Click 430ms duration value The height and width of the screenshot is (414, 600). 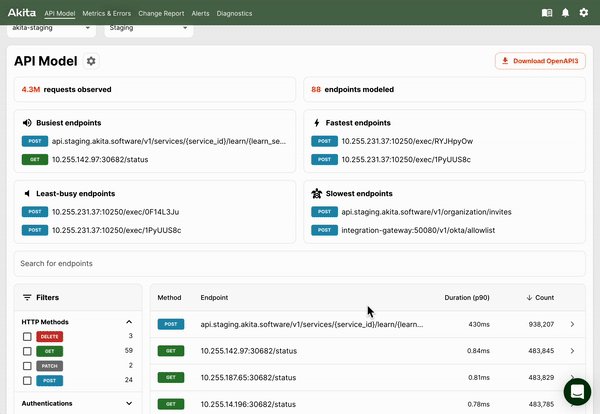click(x=479, y=324)
